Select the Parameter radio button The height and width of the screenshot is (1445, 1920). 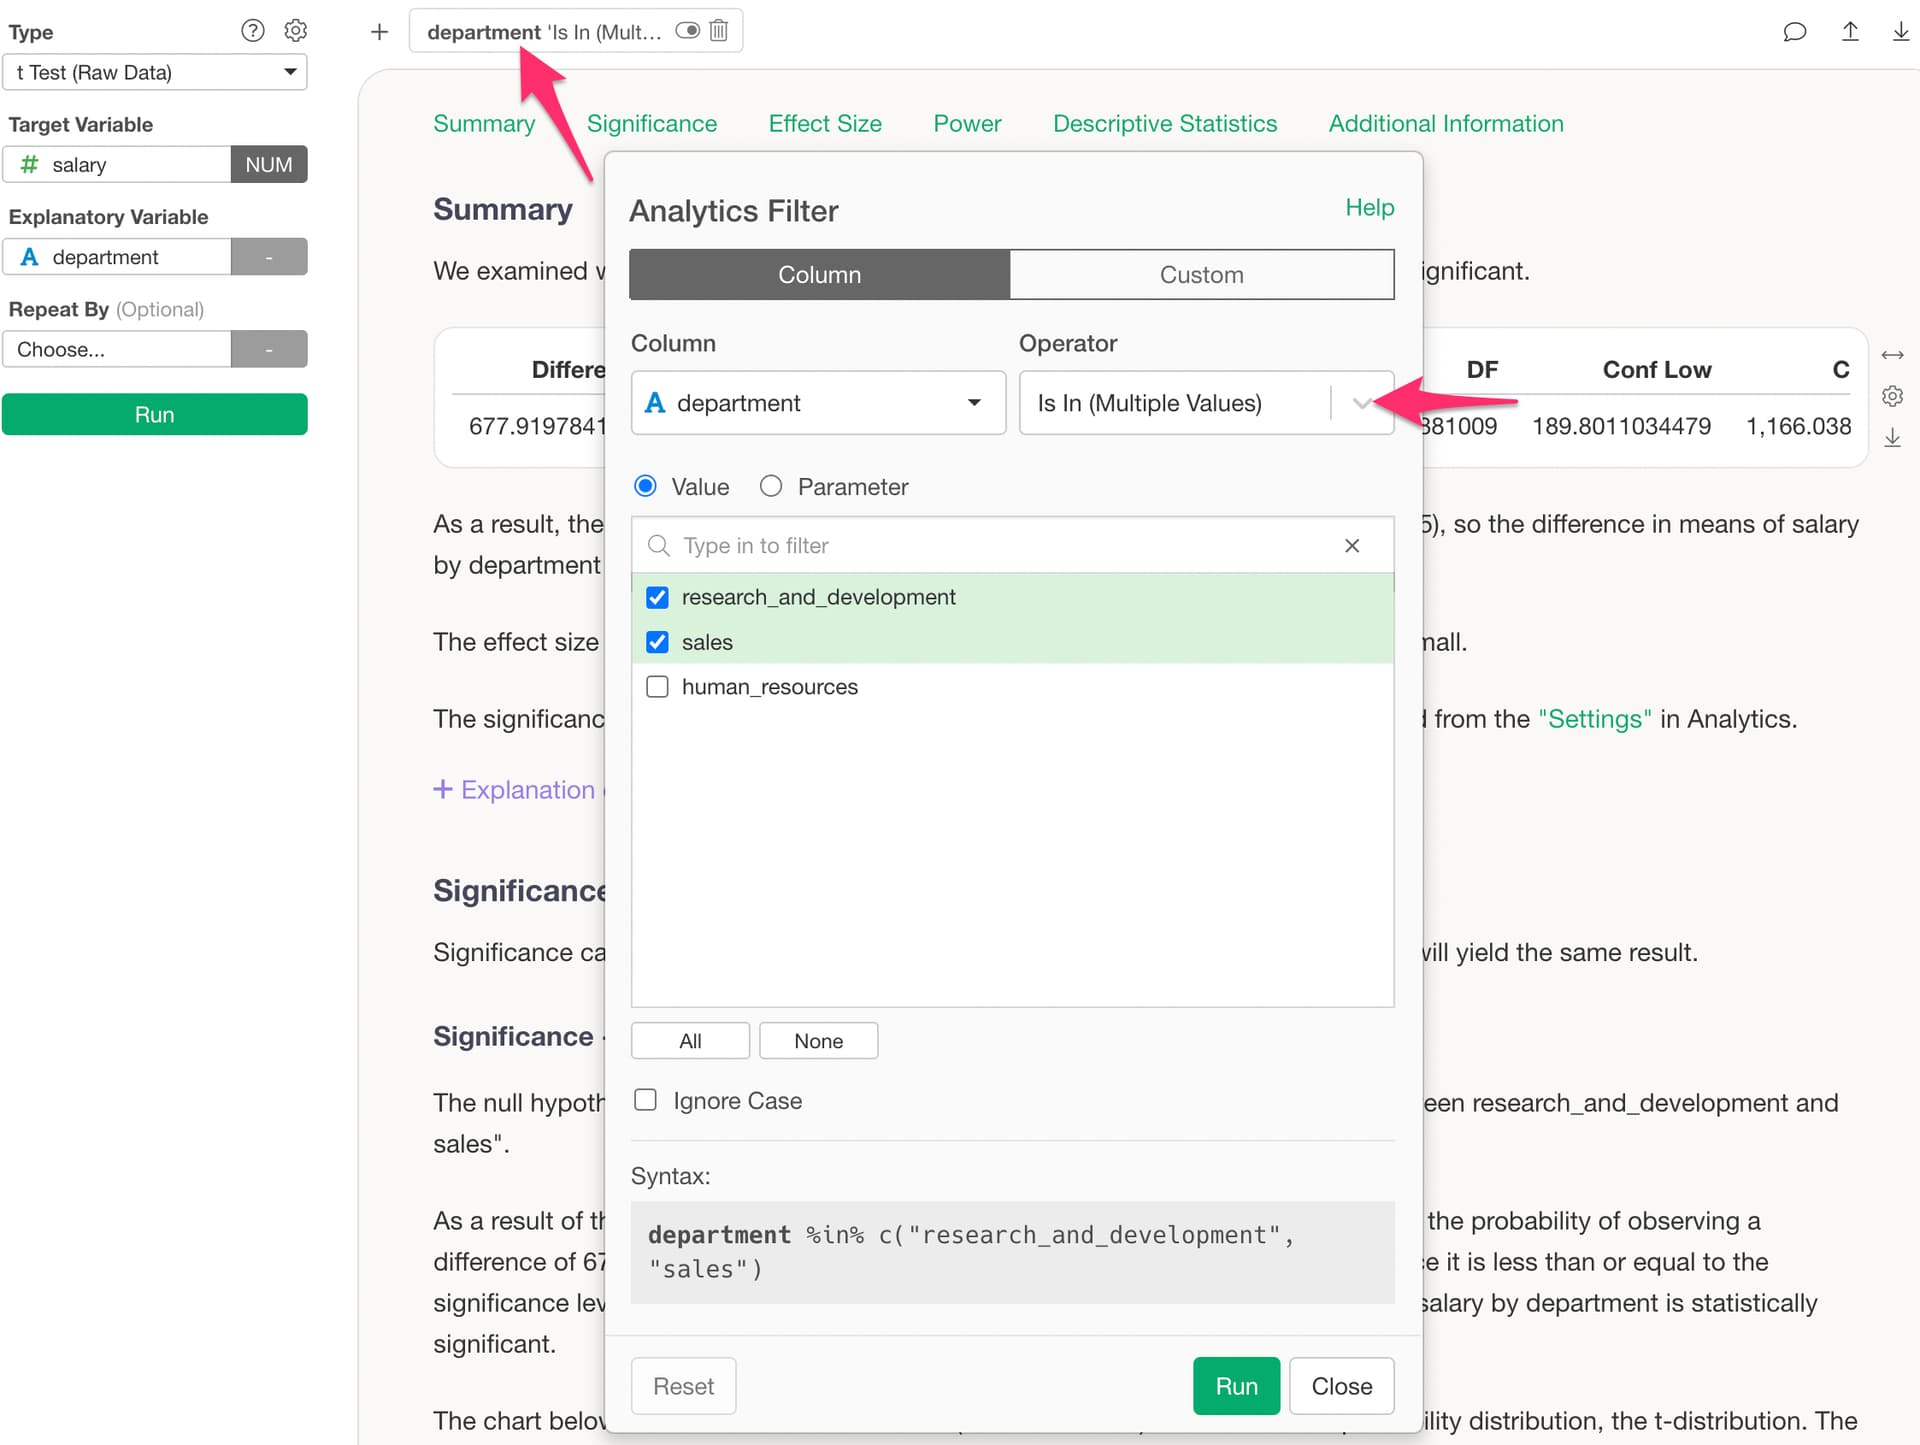771,487
